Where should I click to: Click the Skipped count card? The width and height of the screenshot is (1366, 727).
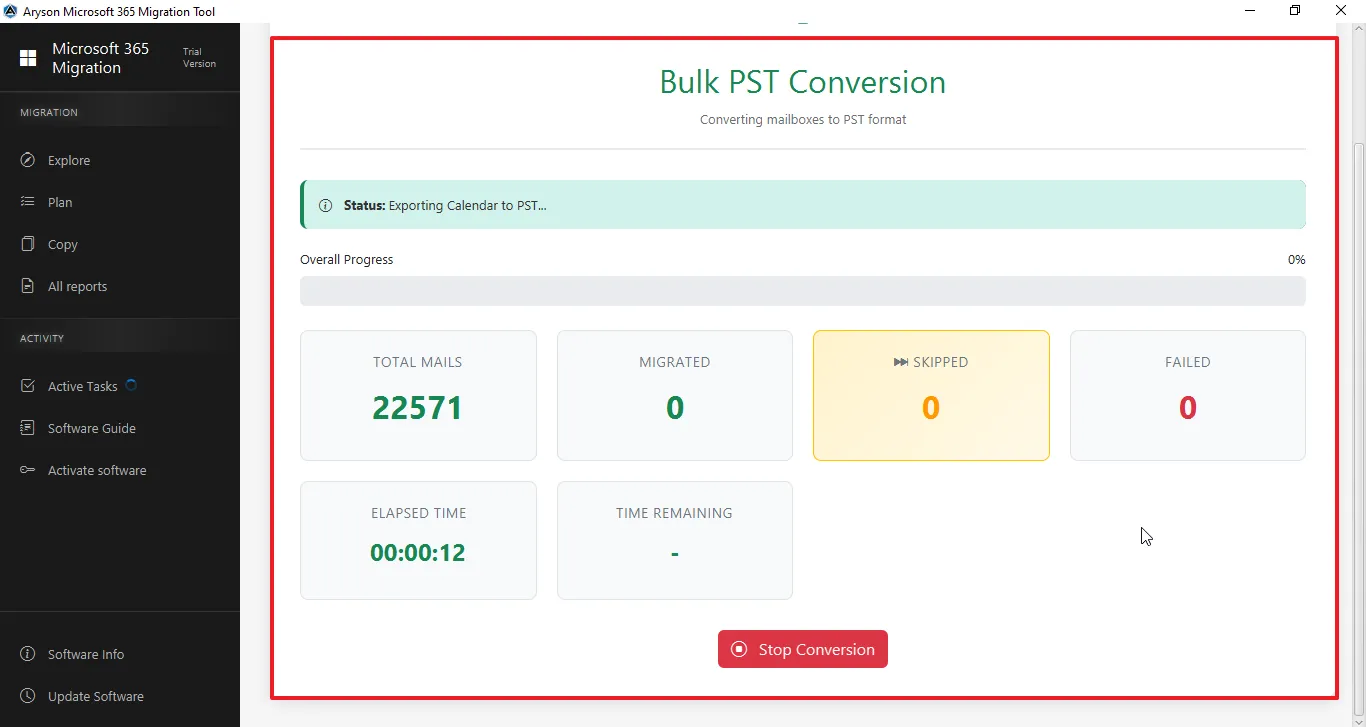pyautogui.click(x=930, y=395)
